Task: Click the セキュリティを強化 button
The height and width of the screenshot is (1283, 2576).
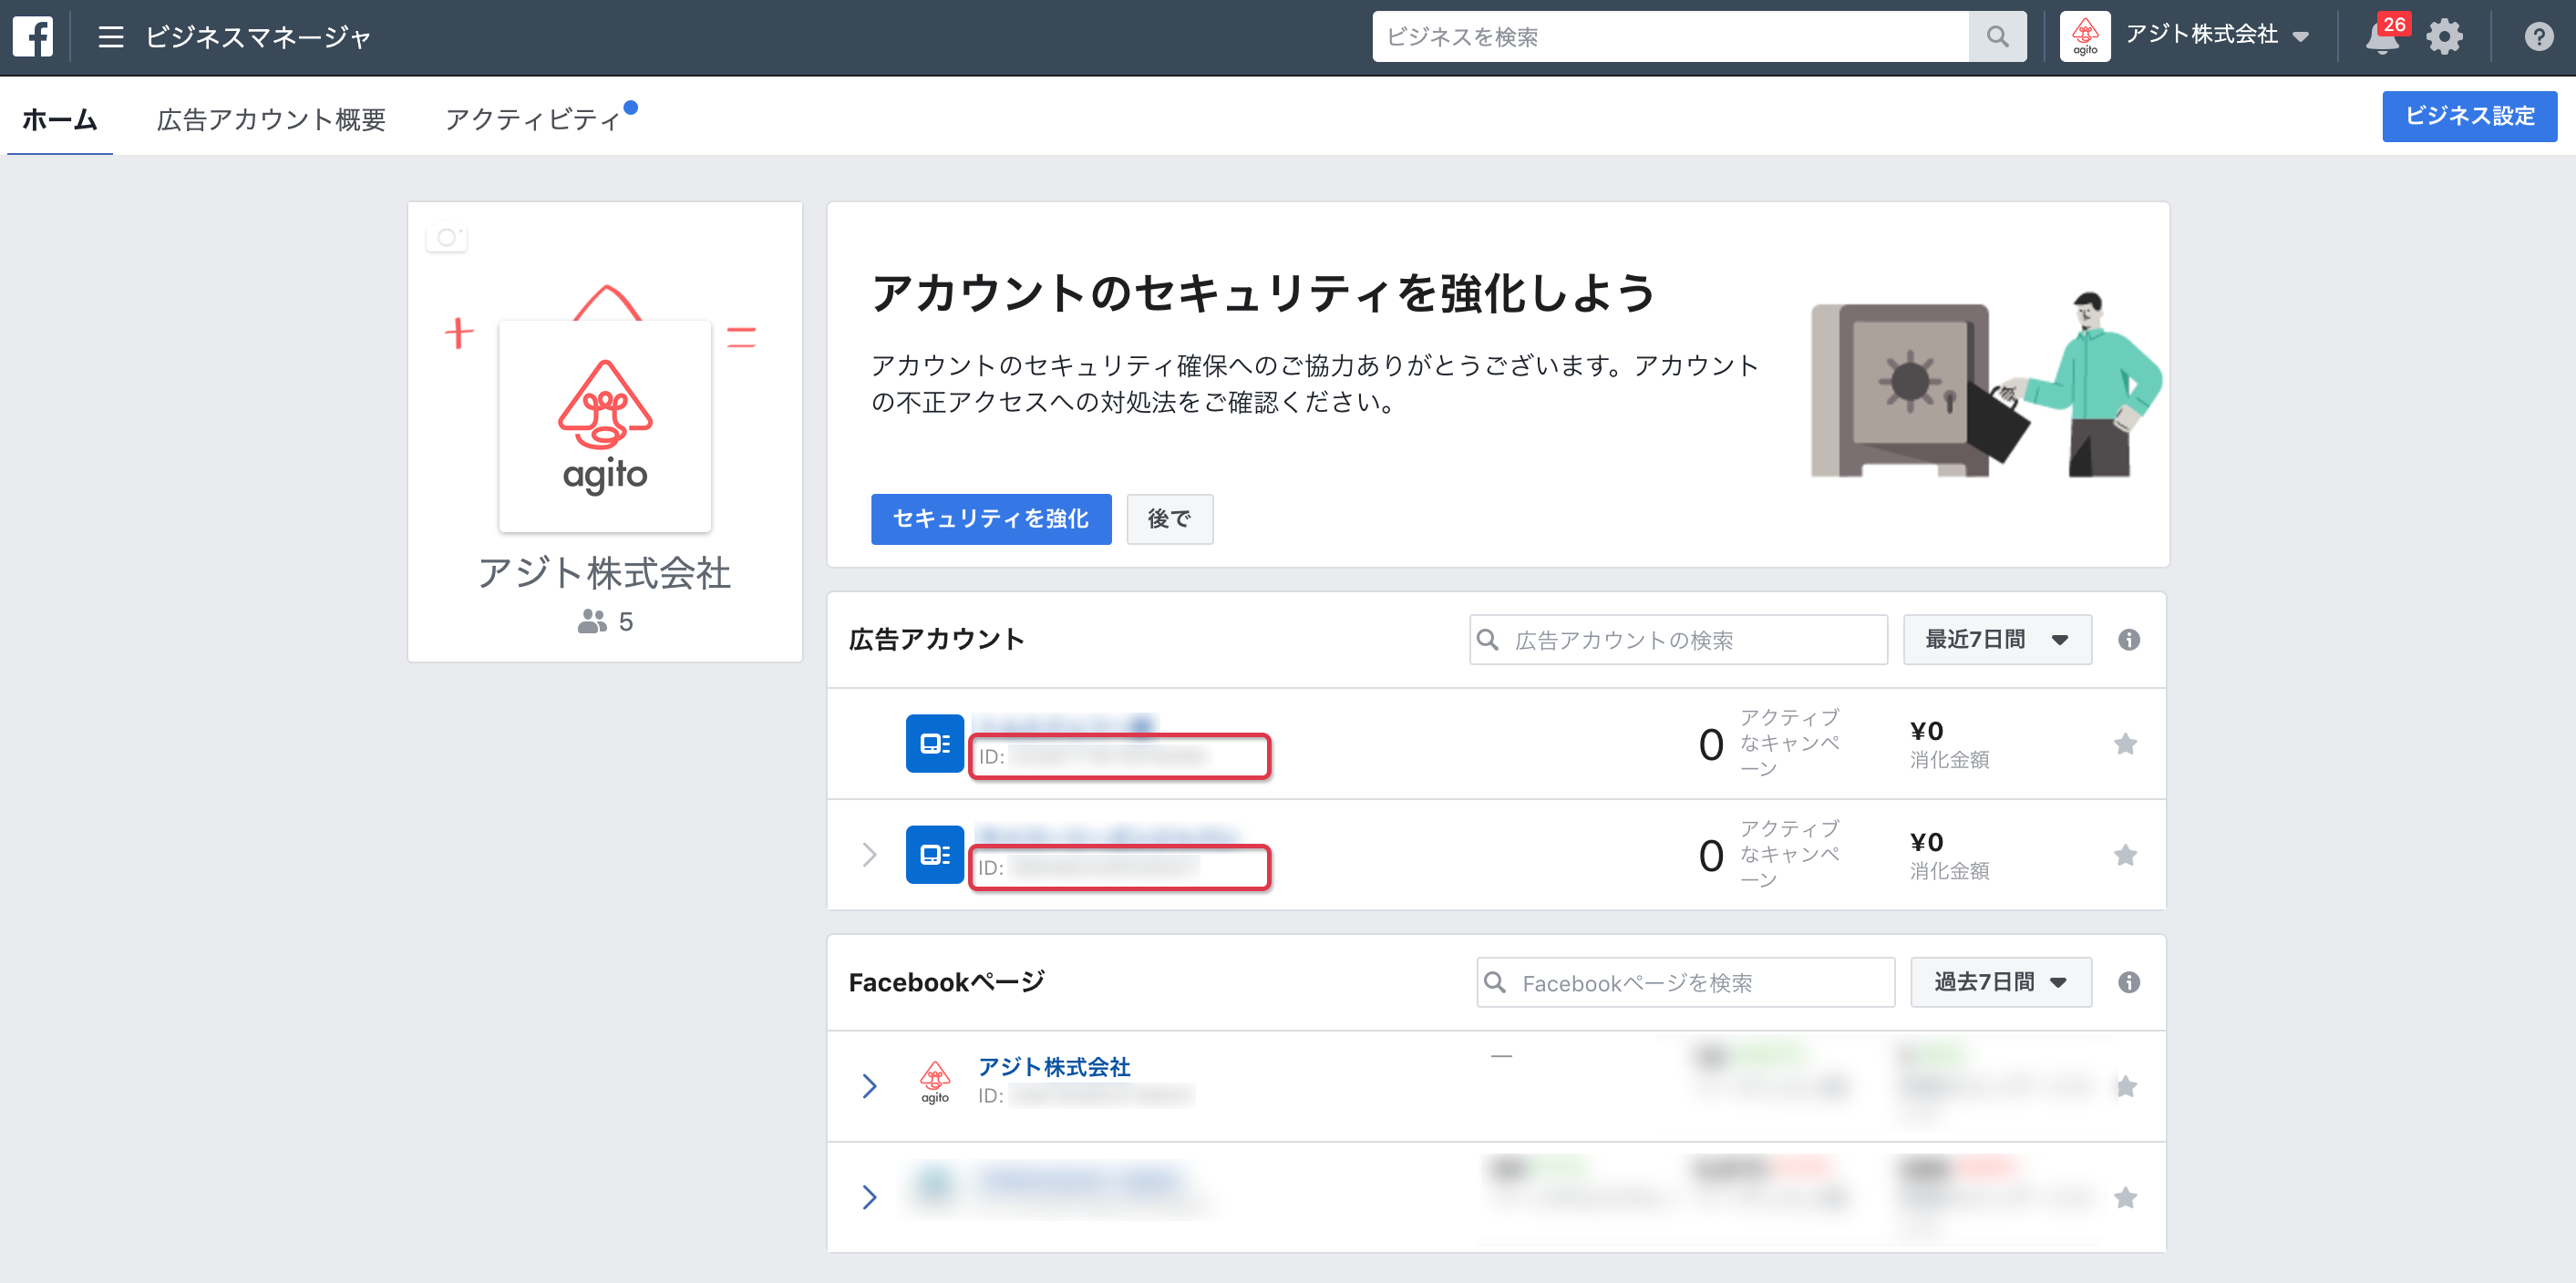Action: pos(991,519)
